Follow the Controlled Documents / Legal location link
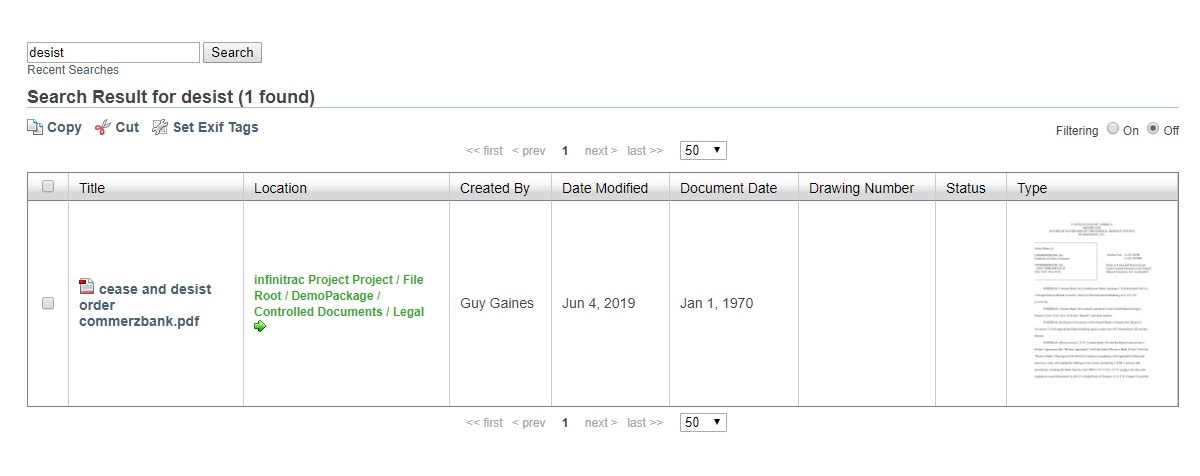This screenshot has height=476, width=1200. point(339,311)
